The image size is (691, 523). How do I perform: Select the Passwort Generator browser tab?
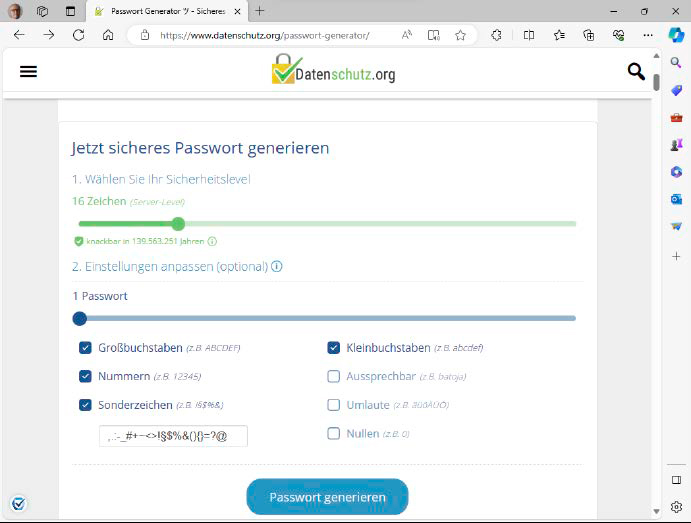(167, 11)
